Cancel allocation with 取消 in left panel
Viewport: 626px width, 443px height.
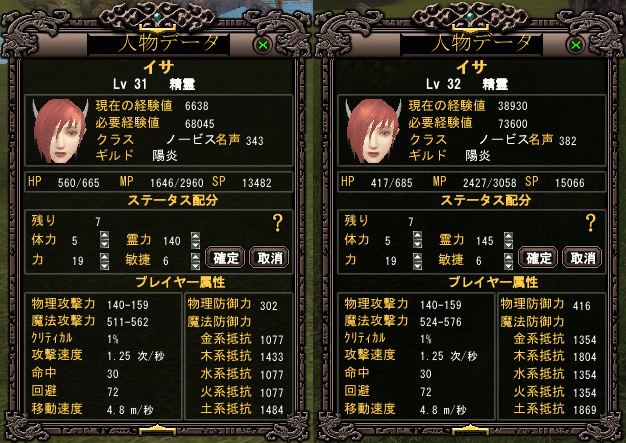click(269, 257)
